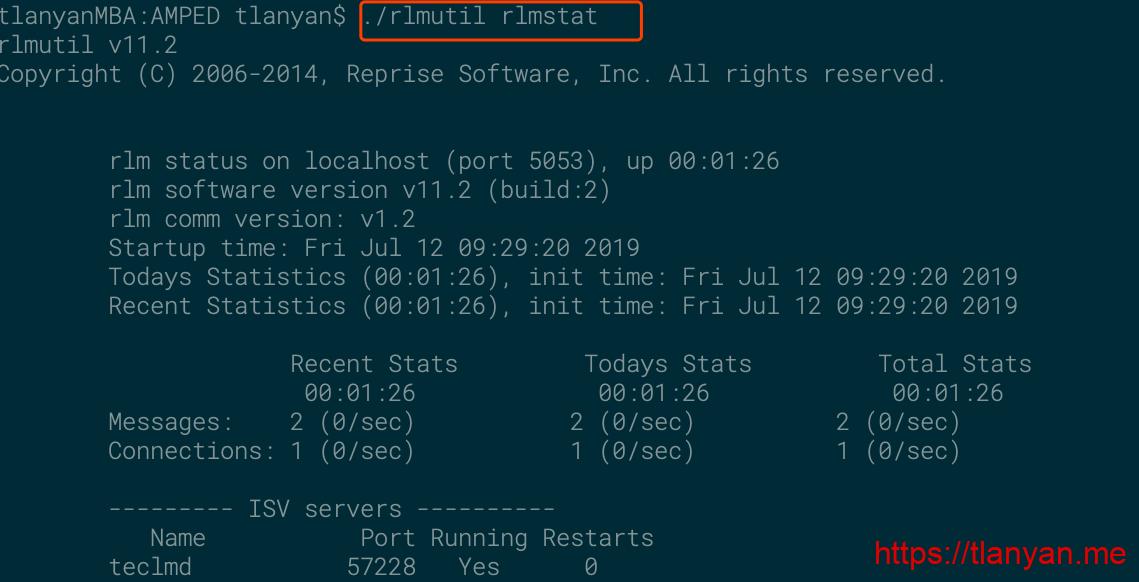Click the Recent Stats column header
The height and width of the screenshot is (582, 1139).
[x=373, y=364]
